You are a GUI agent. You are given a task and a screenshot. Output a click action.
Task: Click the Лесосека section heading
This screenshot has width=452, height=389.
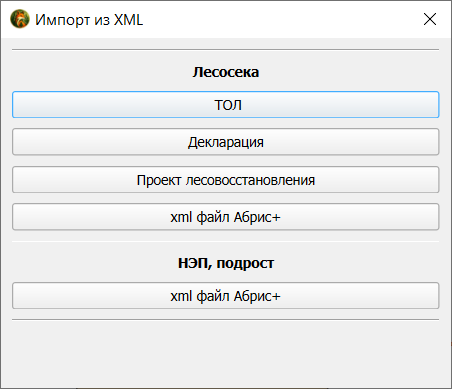[x=226, y=72]
